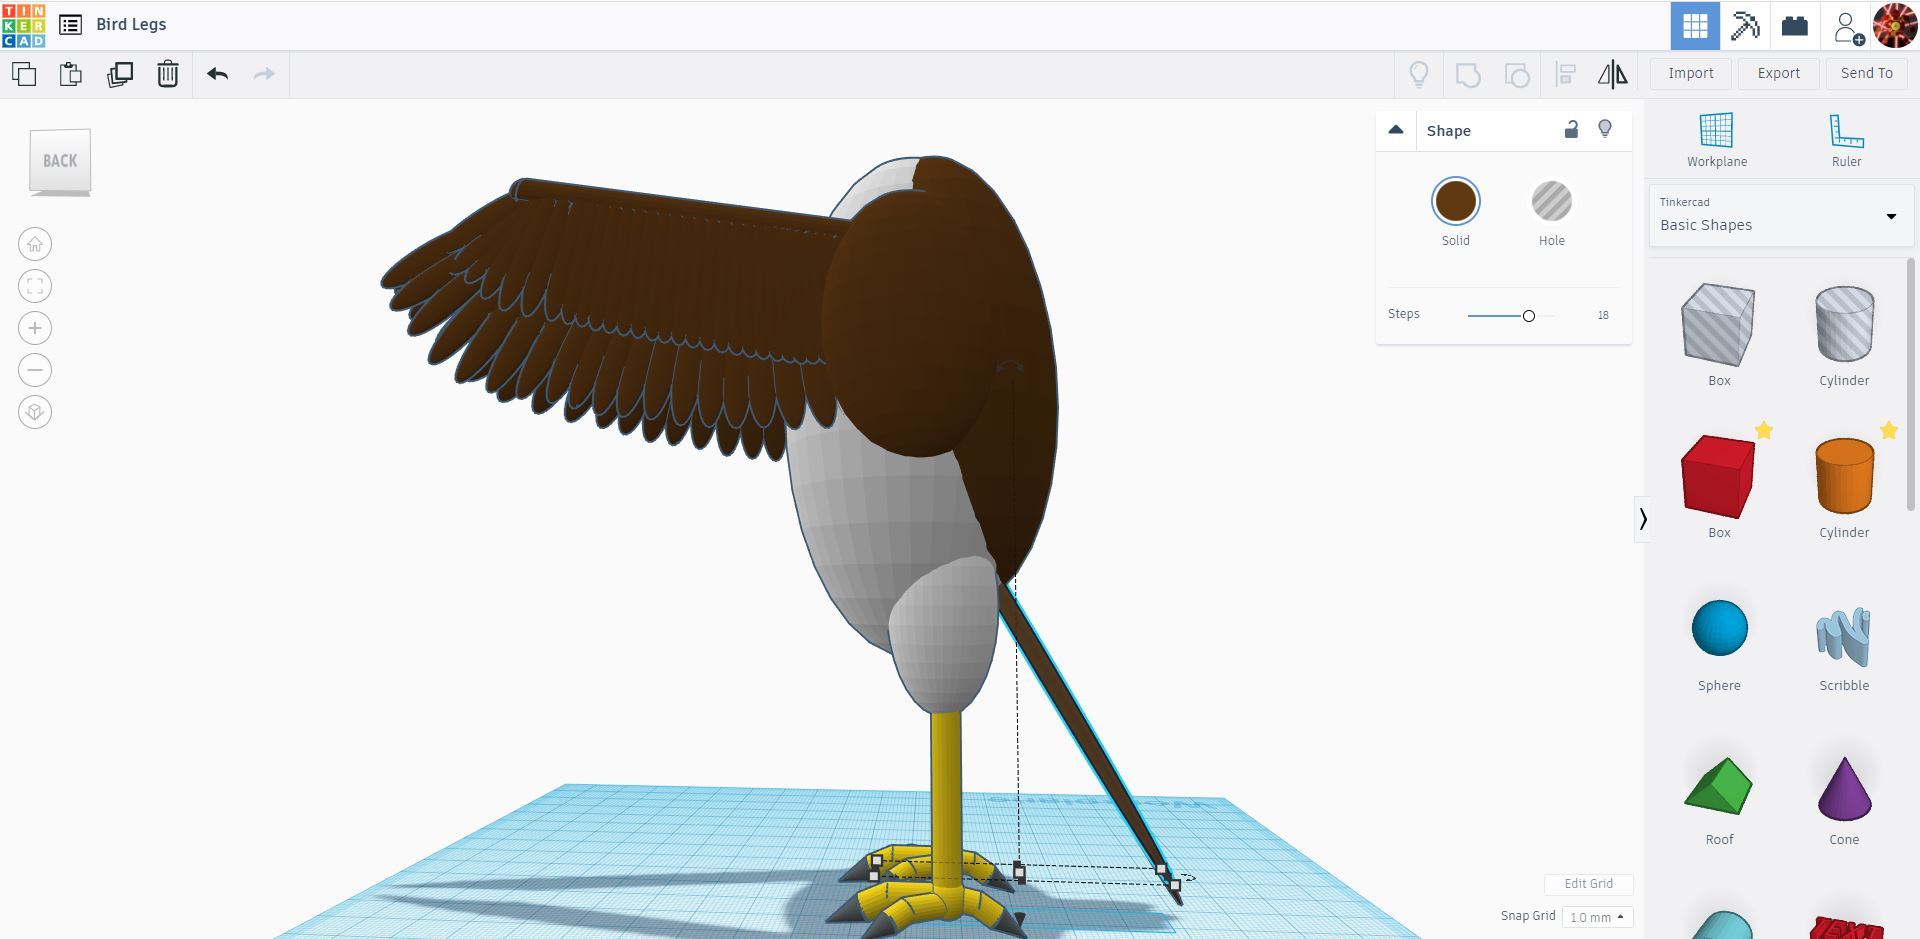Image resolution: width=1920 pixels, height=939 pixels.
Task: Click the Steps slider handle
Action: (1528, 316)
